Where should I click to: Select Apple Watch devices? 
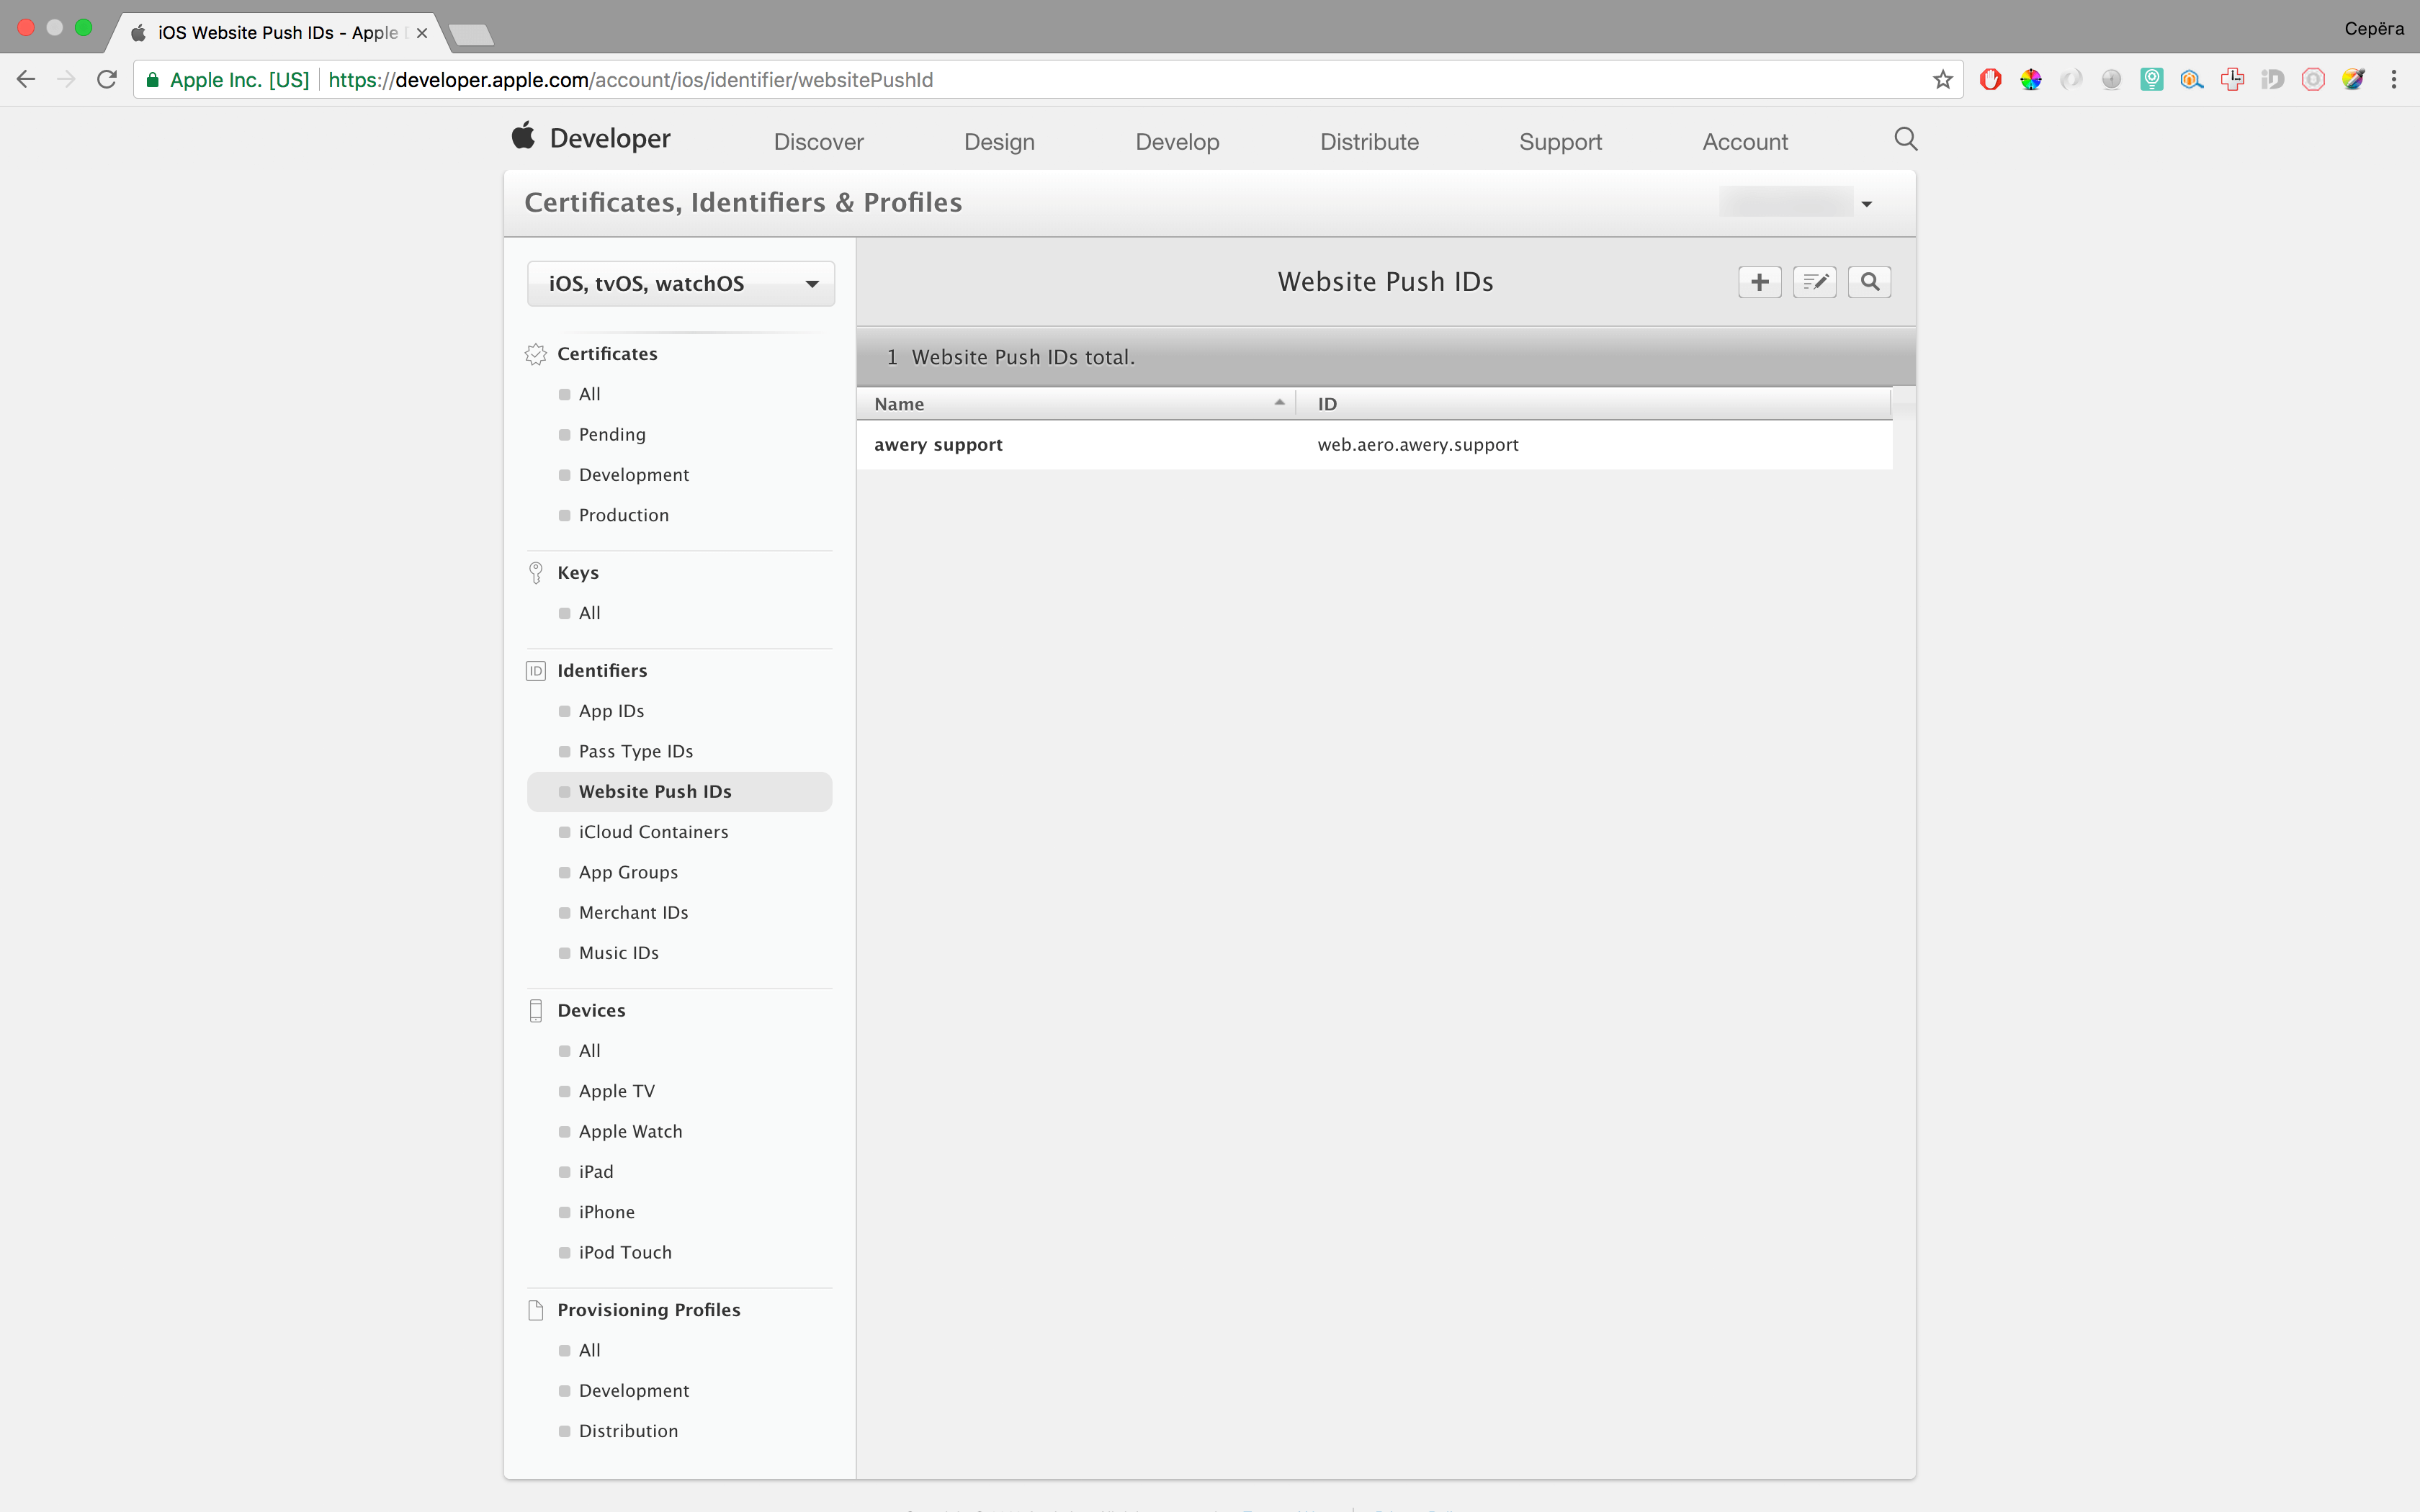[x=631, y=1132]
